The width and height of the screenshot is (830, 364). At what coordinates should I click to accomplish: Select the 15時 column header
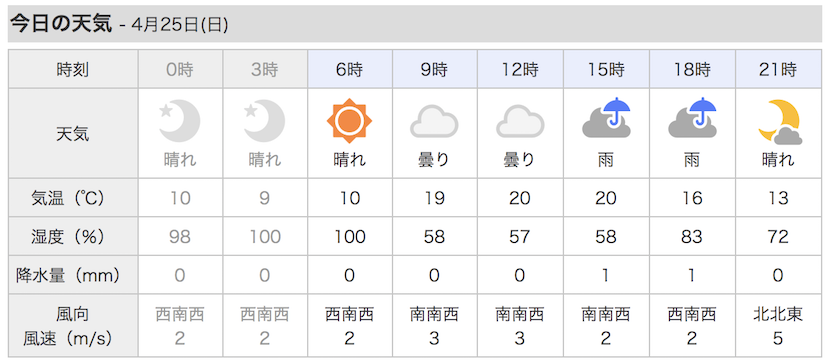[606, 69]
